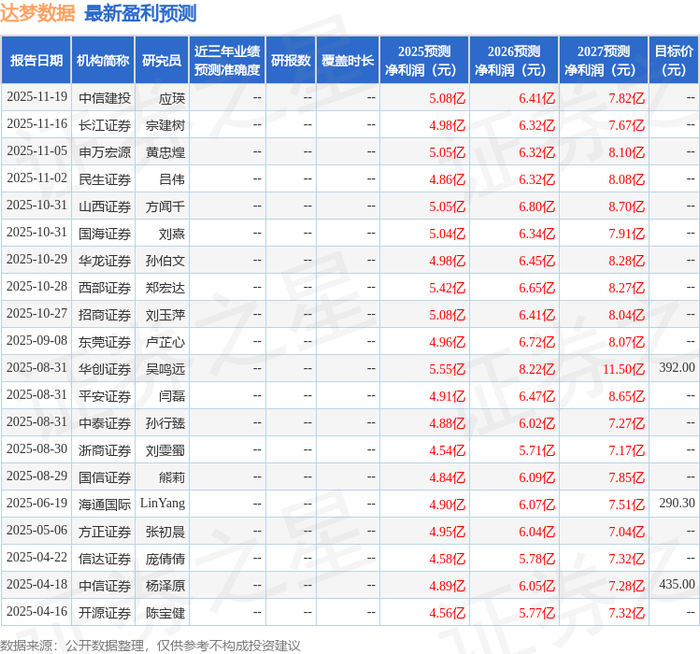Select the 中信建投 institution cell
Image resolution: width=700 pixels, height=654 pixels.
click(104, 98)
